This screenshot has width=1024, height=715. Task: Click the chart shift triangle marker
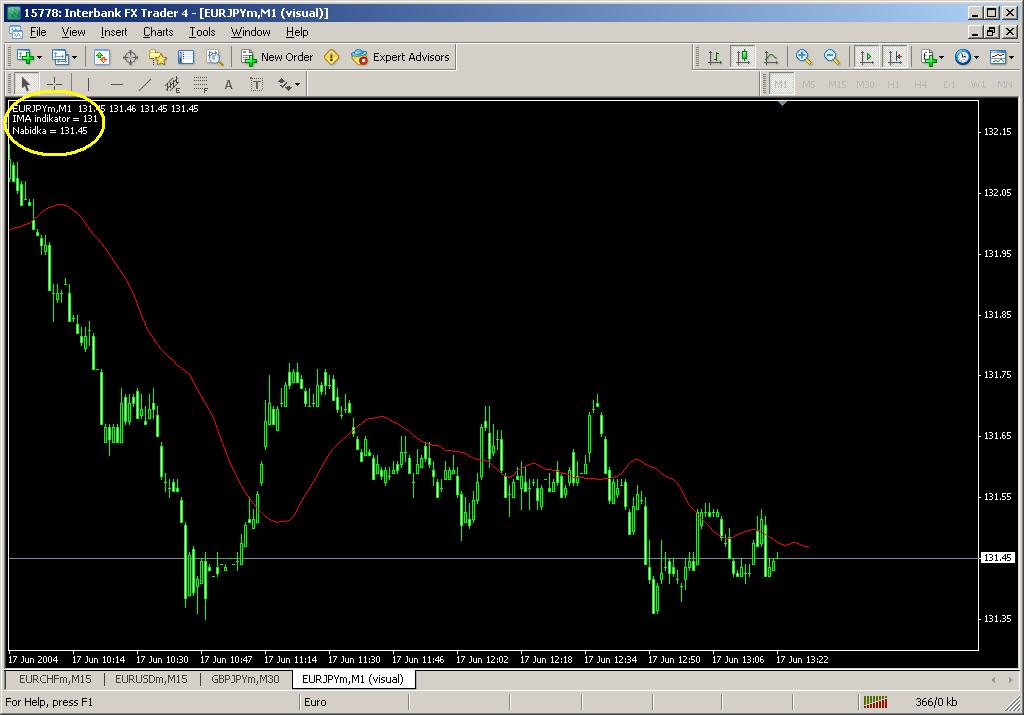pos(782,103)
